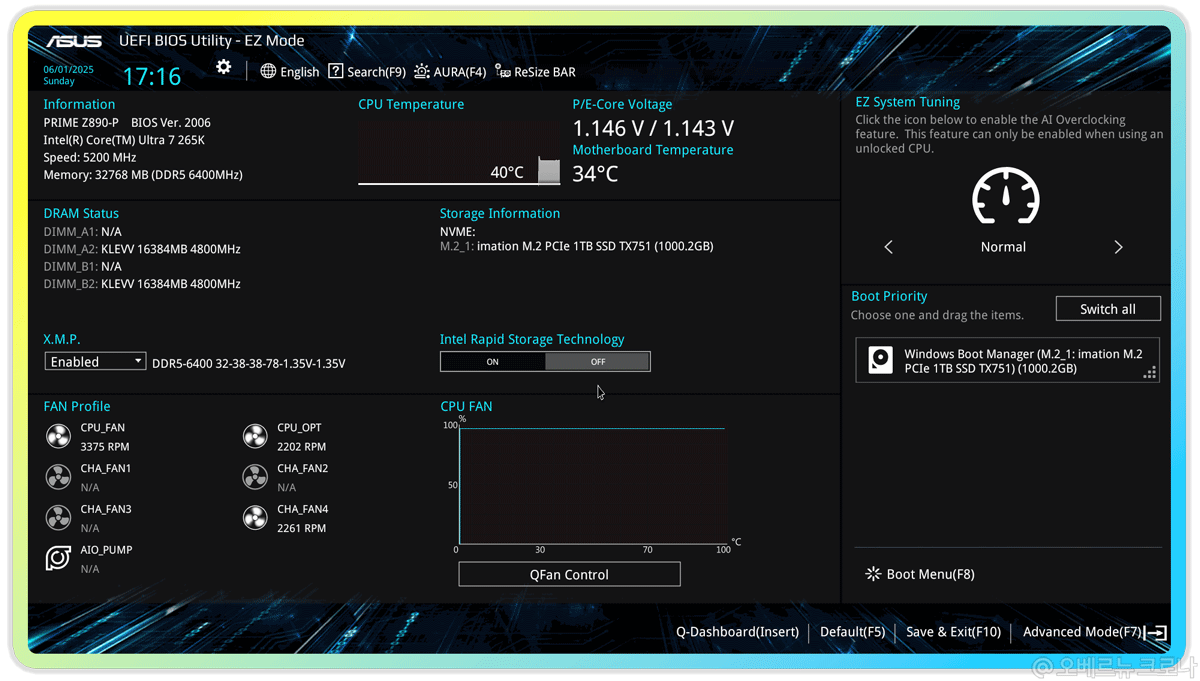
Task: Open Search (F9)
Action: coord(367,72)
